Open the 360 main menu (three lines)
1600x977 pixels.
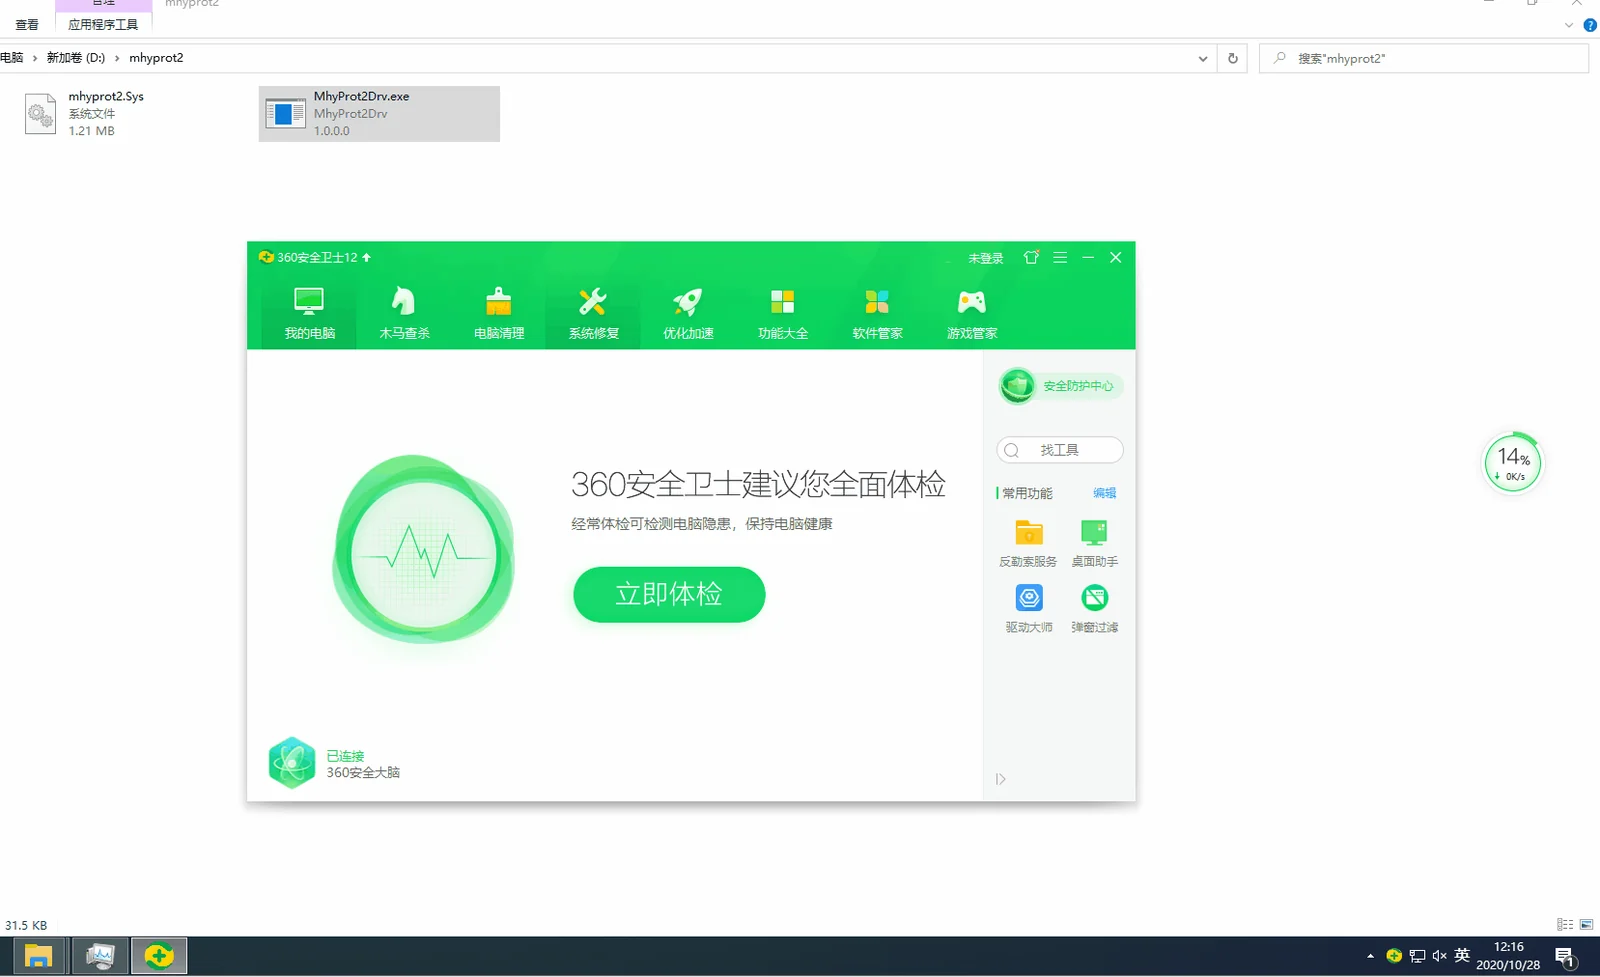tap(1060, 257)
